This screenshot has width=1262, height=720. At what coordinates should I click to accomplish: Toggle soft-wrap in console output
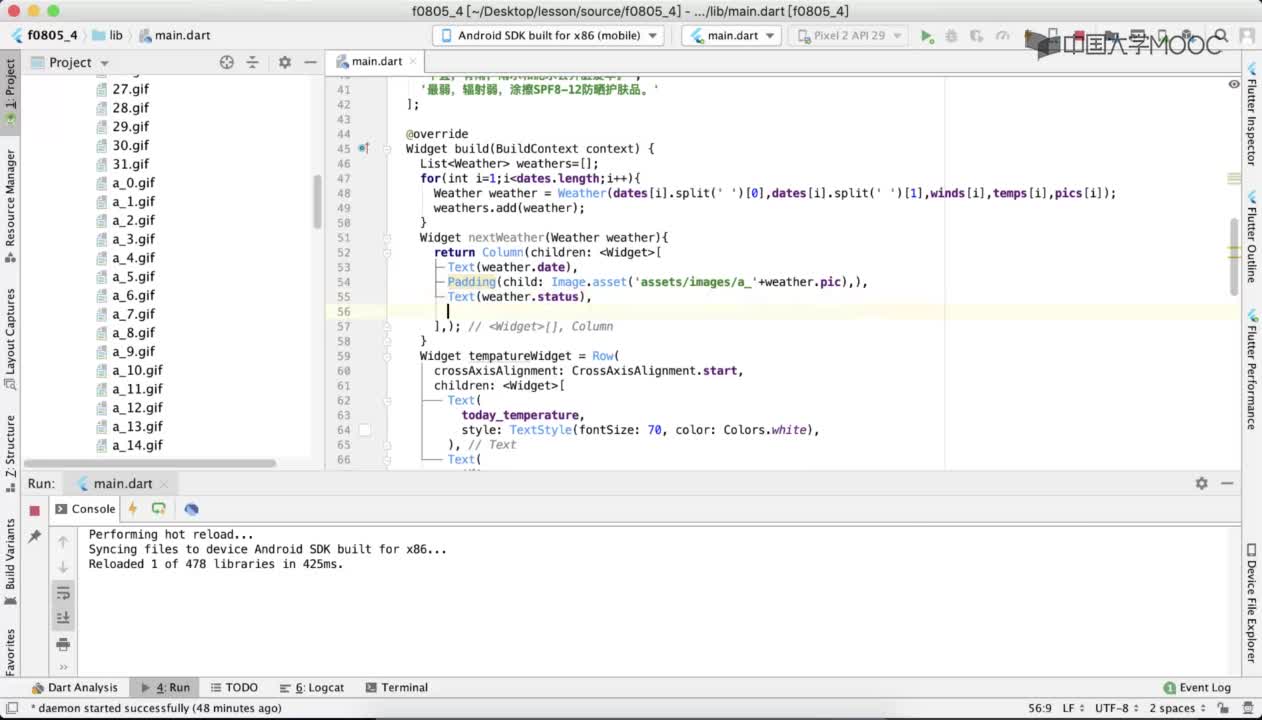point(63,592)
